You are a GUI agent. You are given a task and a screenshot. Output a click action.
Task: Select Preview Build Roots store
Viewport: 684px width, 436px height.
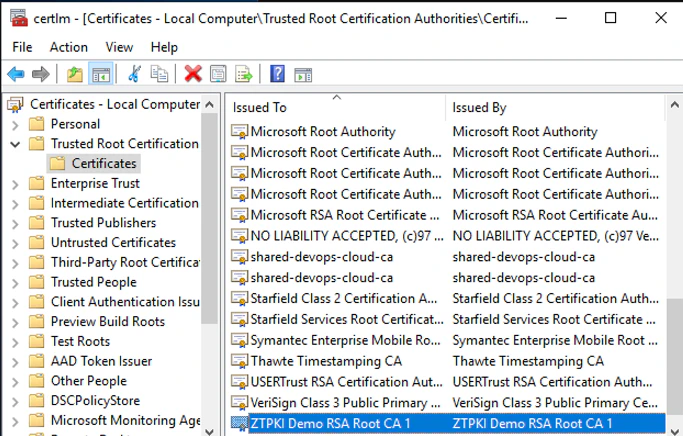(x=108, y=321)
